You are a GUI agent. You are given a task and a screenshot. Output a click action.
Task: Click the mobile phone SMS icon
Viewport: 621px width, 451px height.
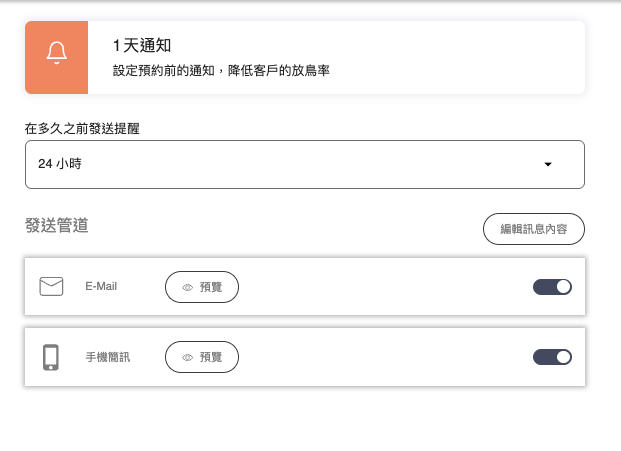point(51,357)
